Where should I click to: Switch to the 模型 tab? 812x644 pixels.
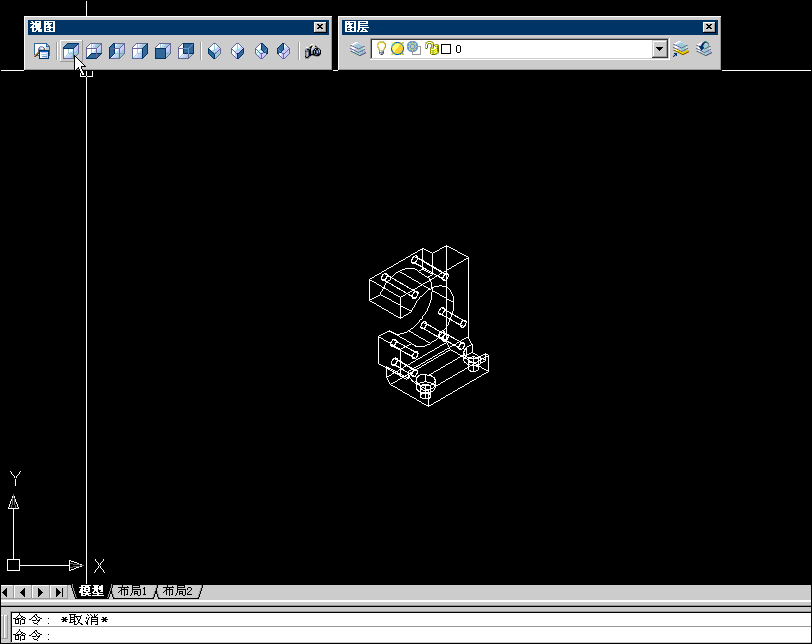[x=92, y=591]
